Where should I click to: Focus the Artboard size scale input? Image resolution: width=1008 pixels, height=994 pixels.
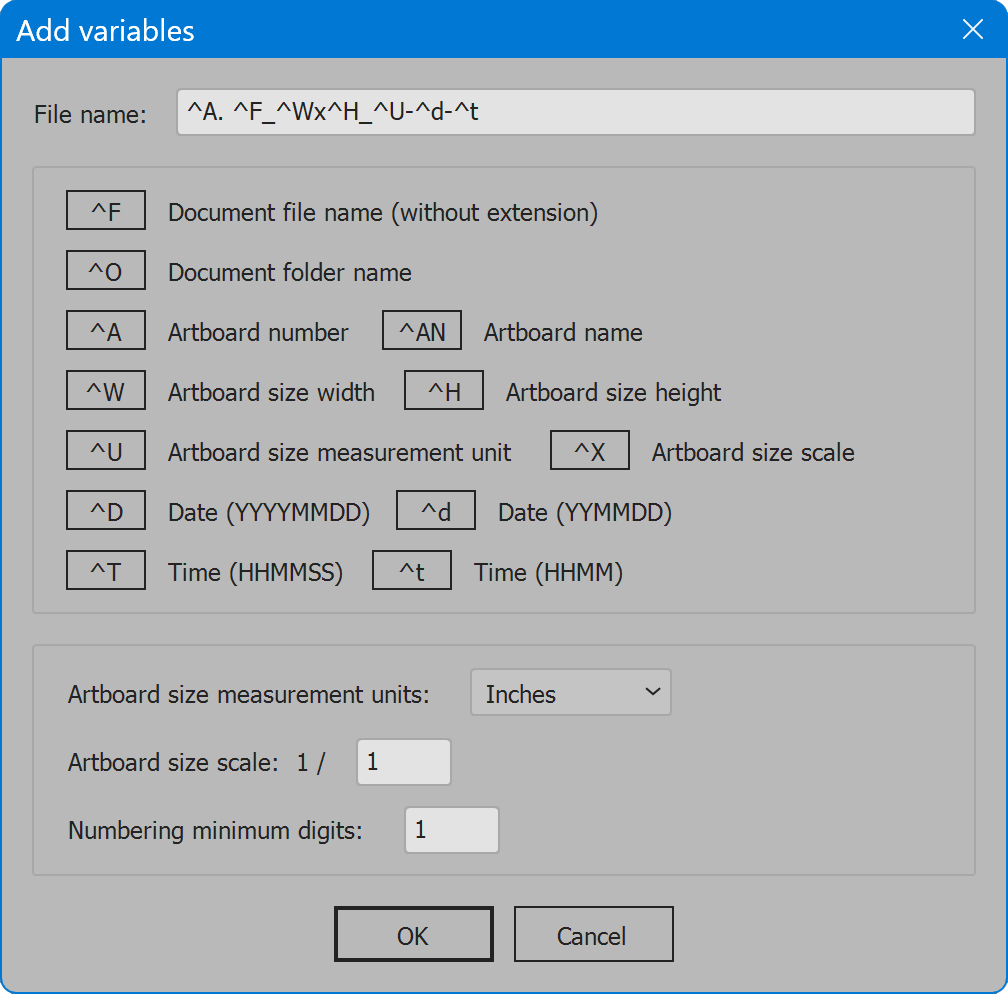[x=404, y=762]
